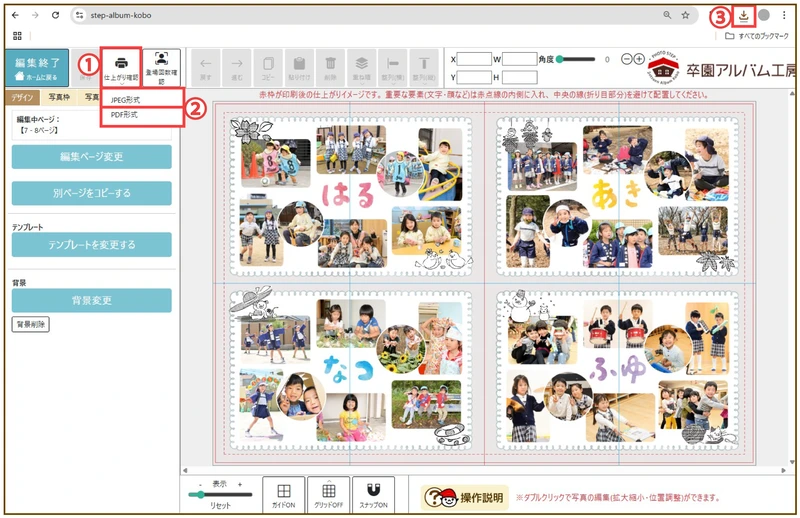800x518 pixels.
Task: Click the 編集ページ変更 button
Action: point(91,157)
